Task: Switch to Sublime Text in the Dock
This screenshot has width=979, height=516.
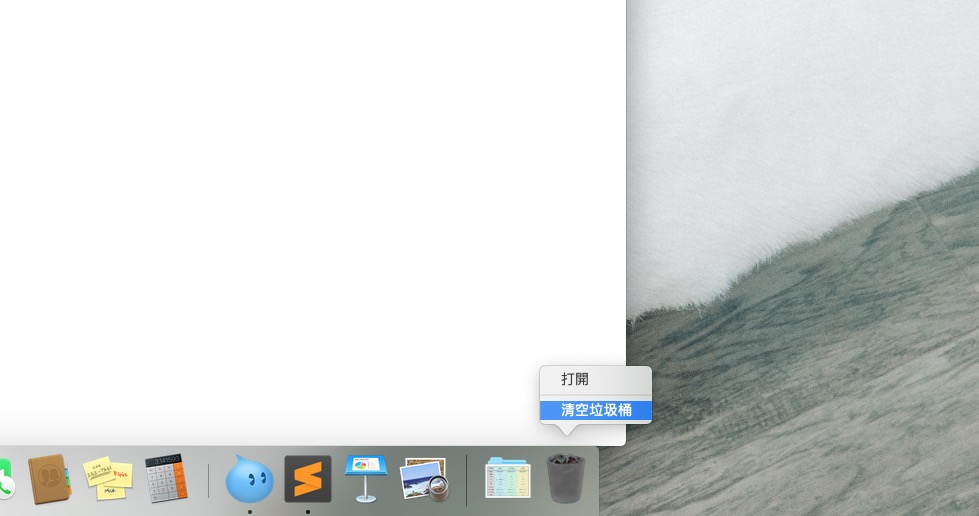Action: click(x=308, y=479)
